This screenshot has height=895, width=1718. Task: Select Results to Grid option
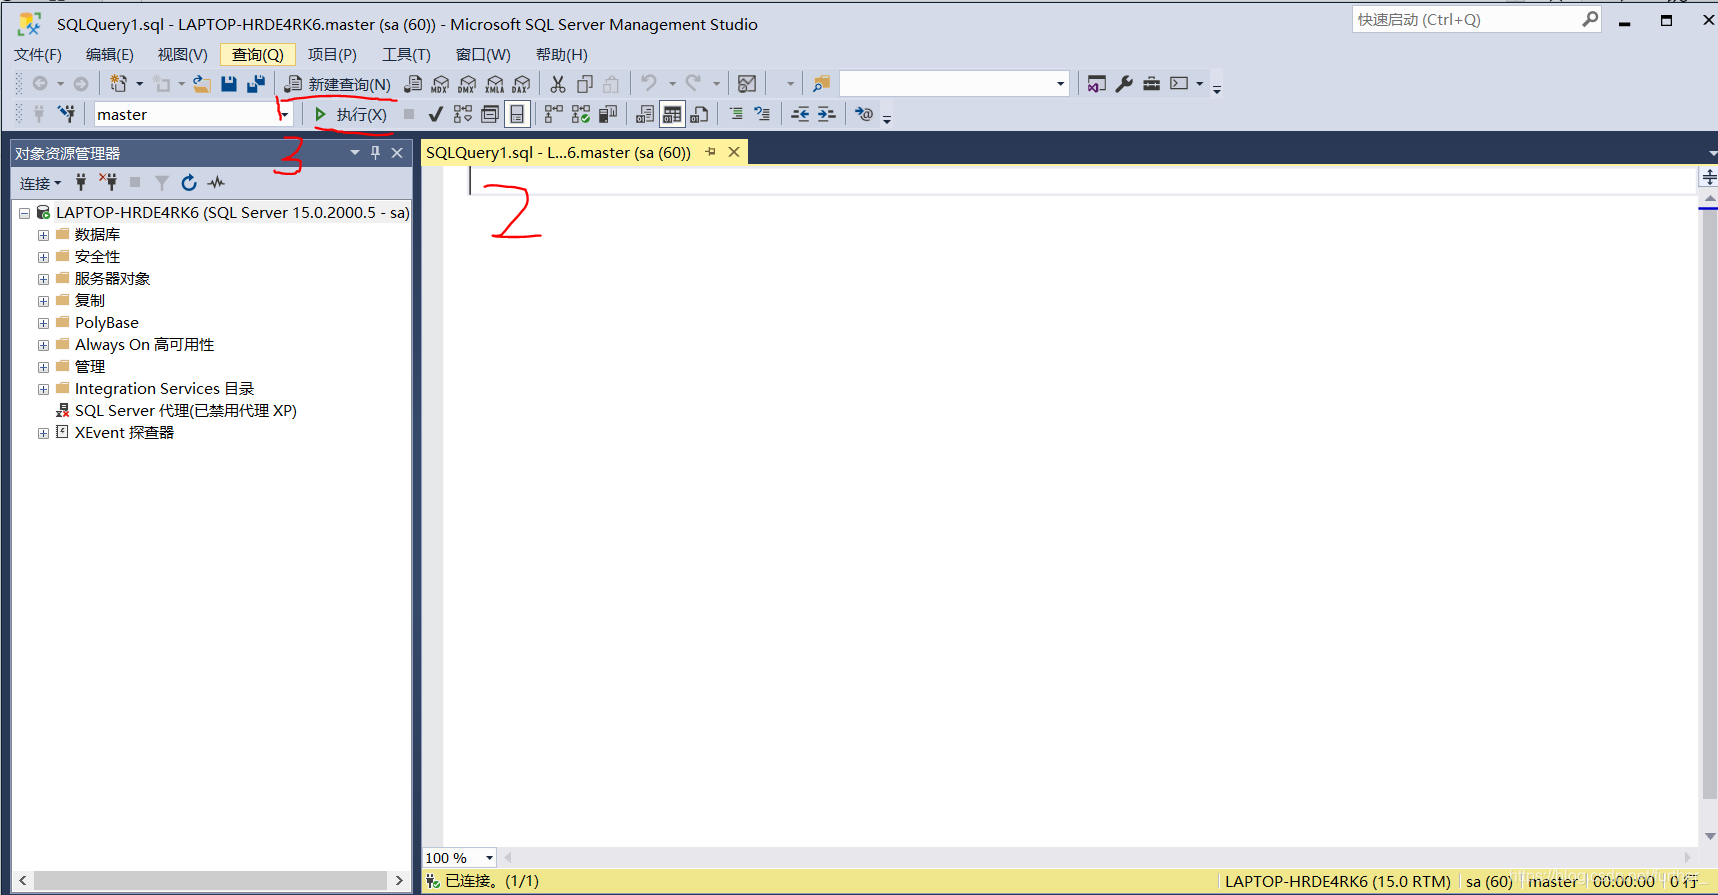point(672,114)
